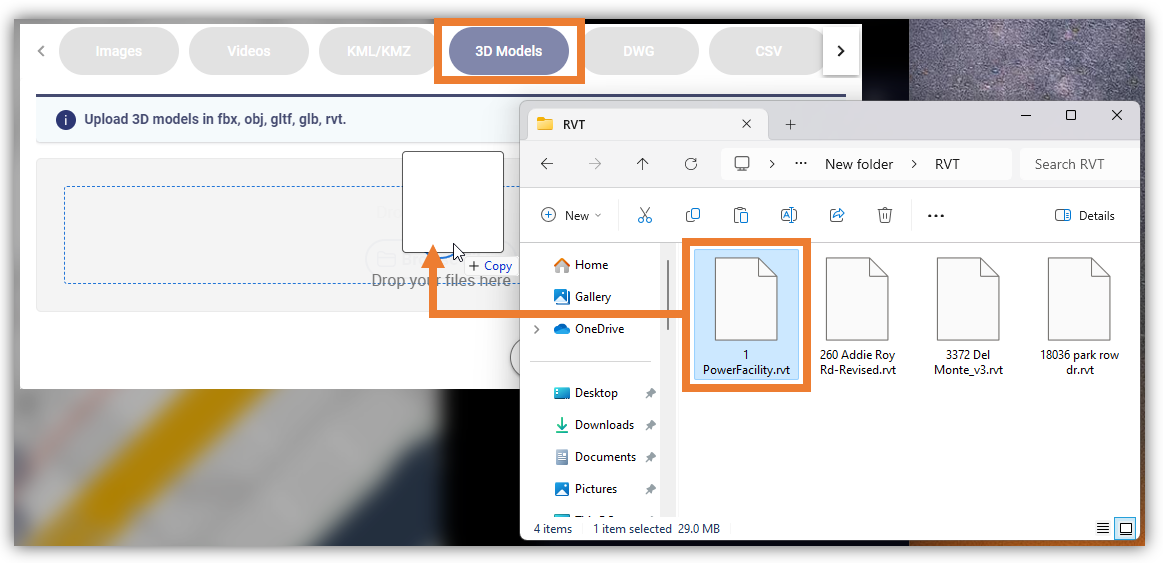
Task: Go forward in File Explorer
Action: click(594, 164)
